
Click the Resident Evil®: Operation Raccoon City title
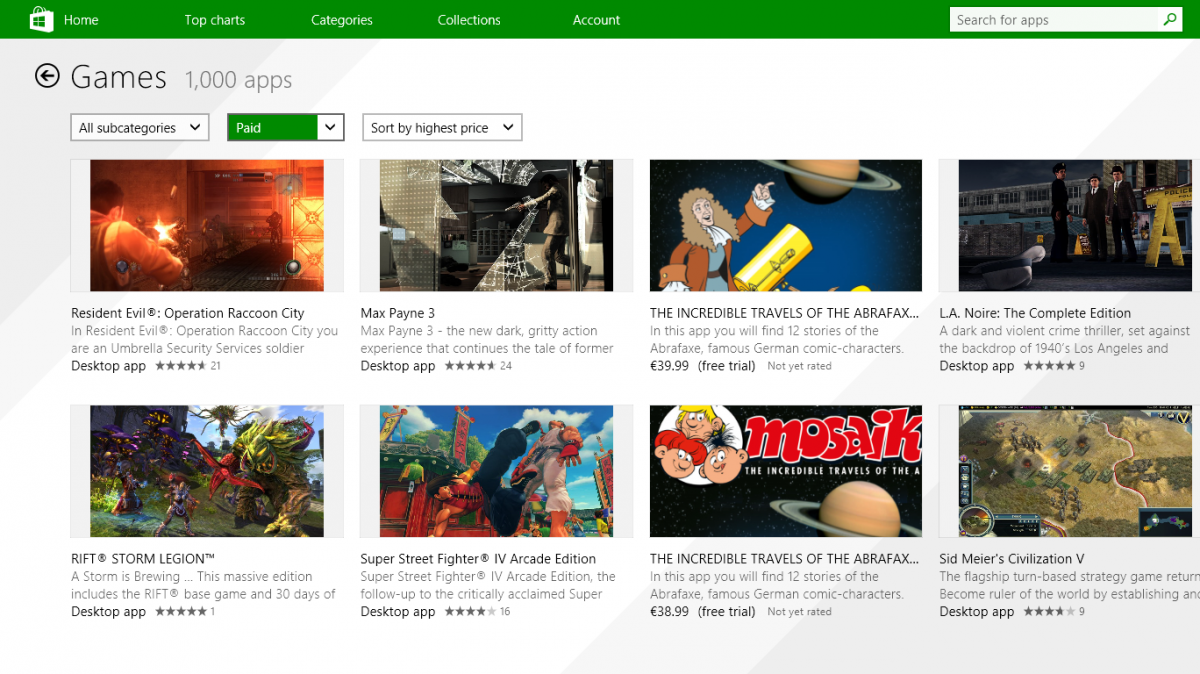[188, 313]
